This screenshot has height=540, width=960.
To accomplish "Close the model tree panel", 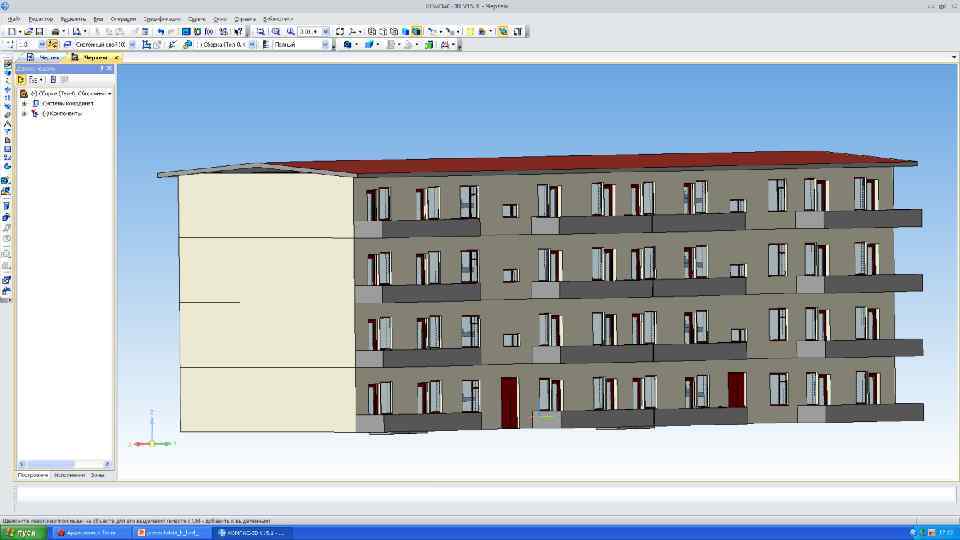I will (110, 69).
